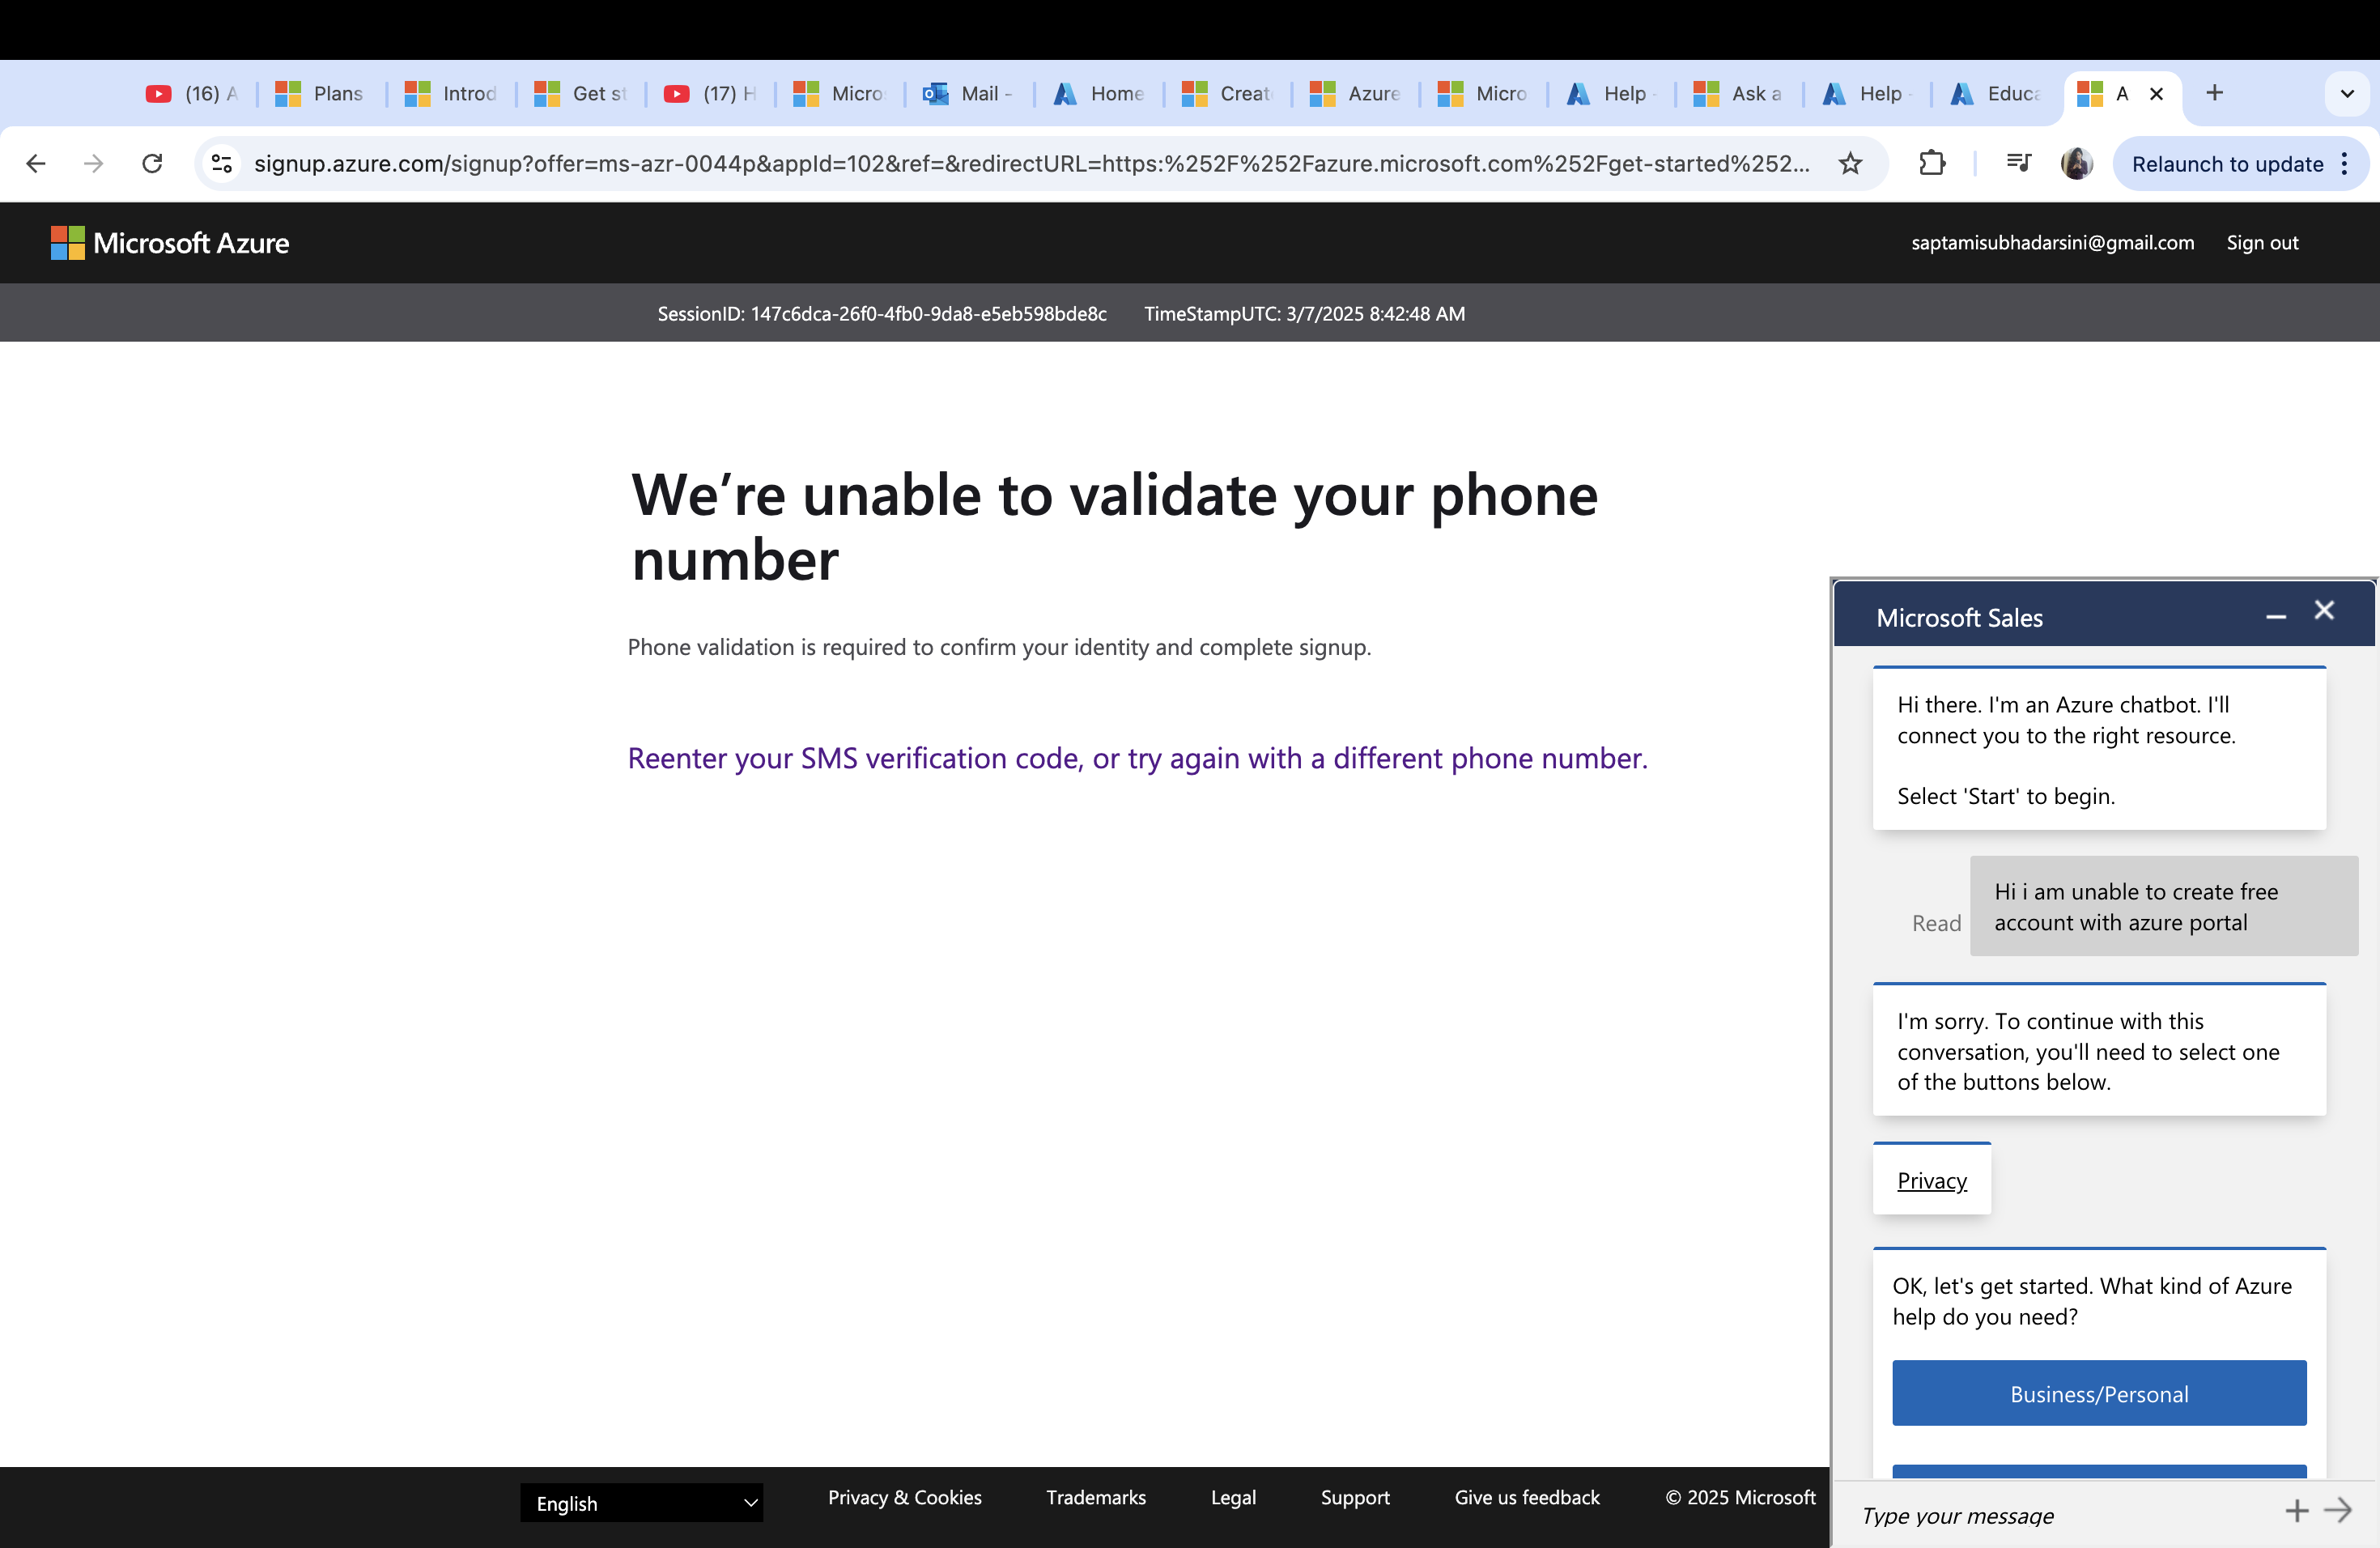Click the saptamisubhadarsini@gmail.com account text
This screenshot has width=2380, height=1548.
click(x=2052, y=243)
